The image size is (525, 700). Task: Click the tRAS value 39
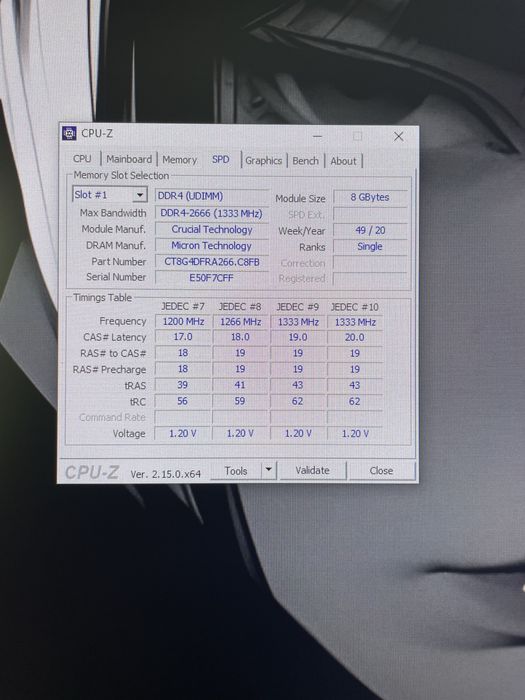(x=183, y=385)
